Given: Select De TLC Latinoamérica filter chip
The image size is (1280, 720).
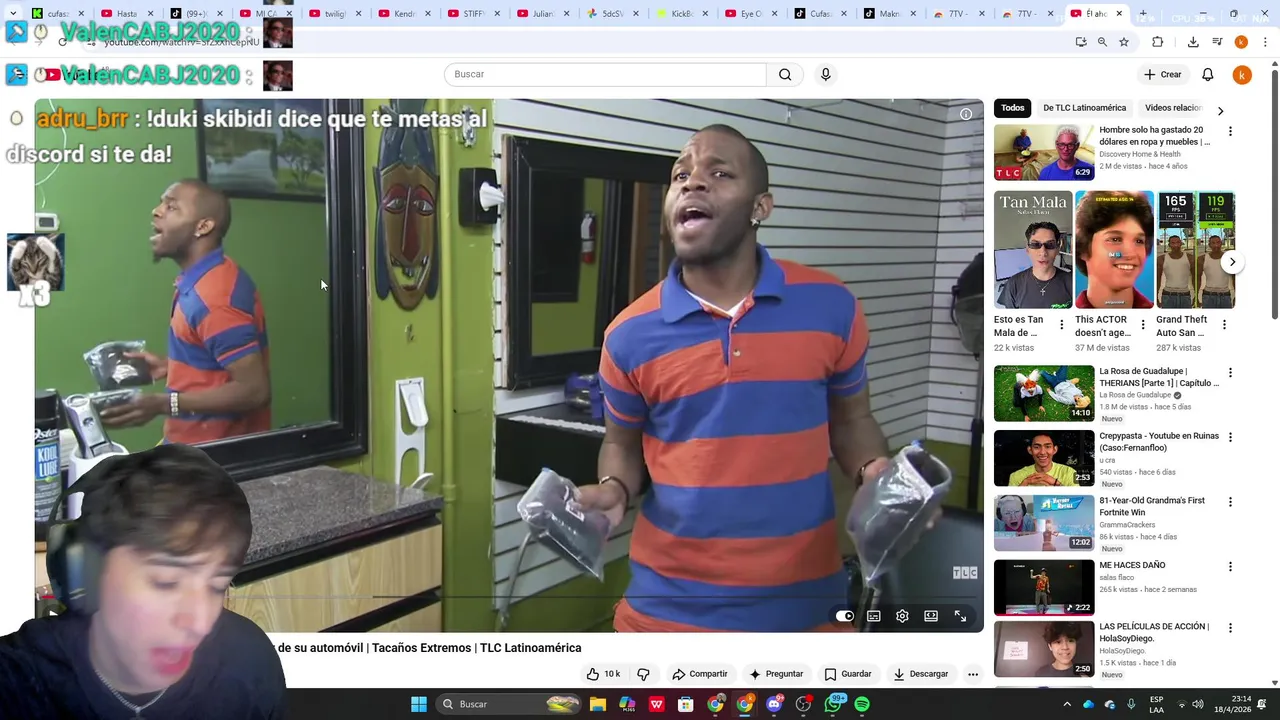Looking at the screenshot, I should pos(1084,108).
